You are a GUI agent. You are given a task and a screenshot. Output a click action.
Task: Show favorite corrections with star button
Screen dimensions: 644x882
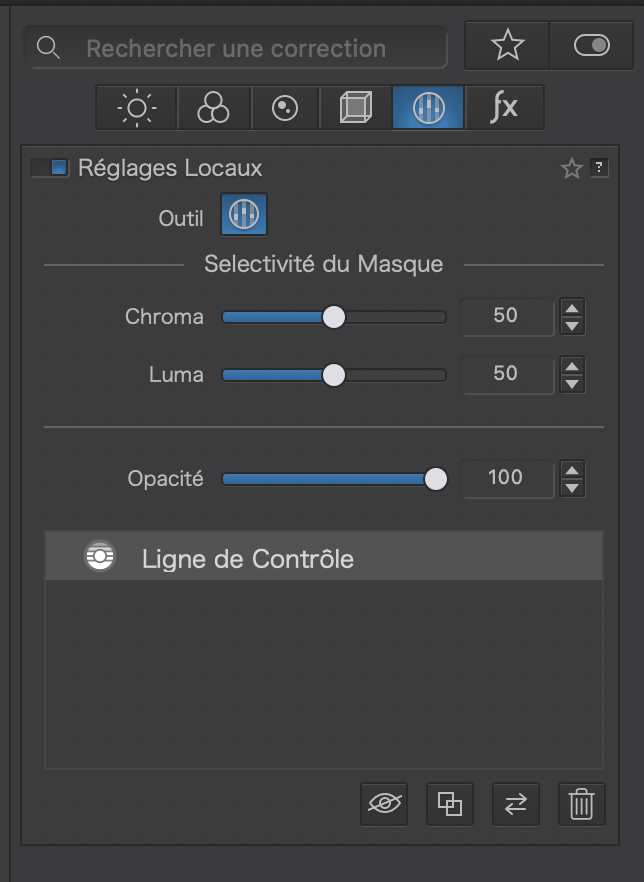[x=507, y=46]
